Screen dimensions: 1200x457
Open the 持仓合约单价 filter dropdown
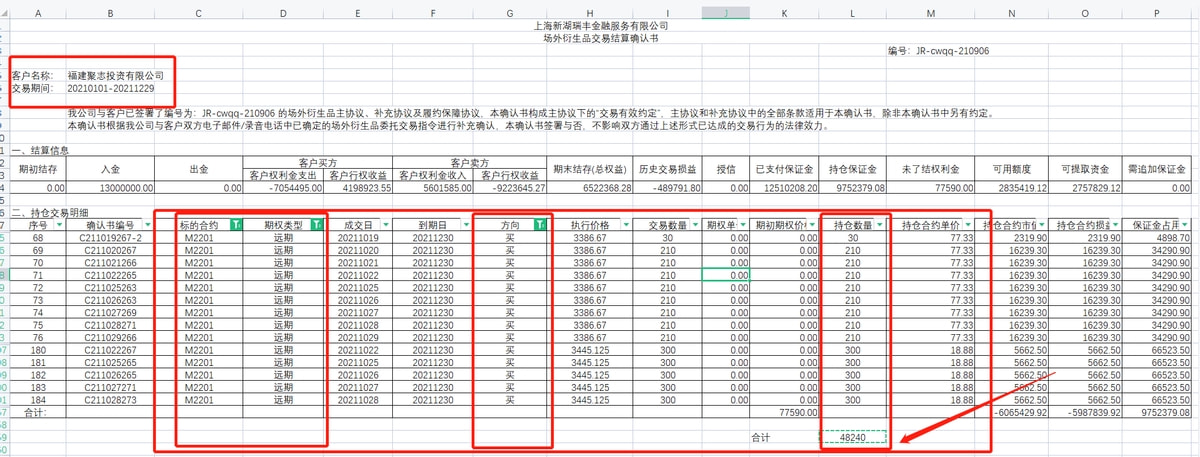coord(970,226)
